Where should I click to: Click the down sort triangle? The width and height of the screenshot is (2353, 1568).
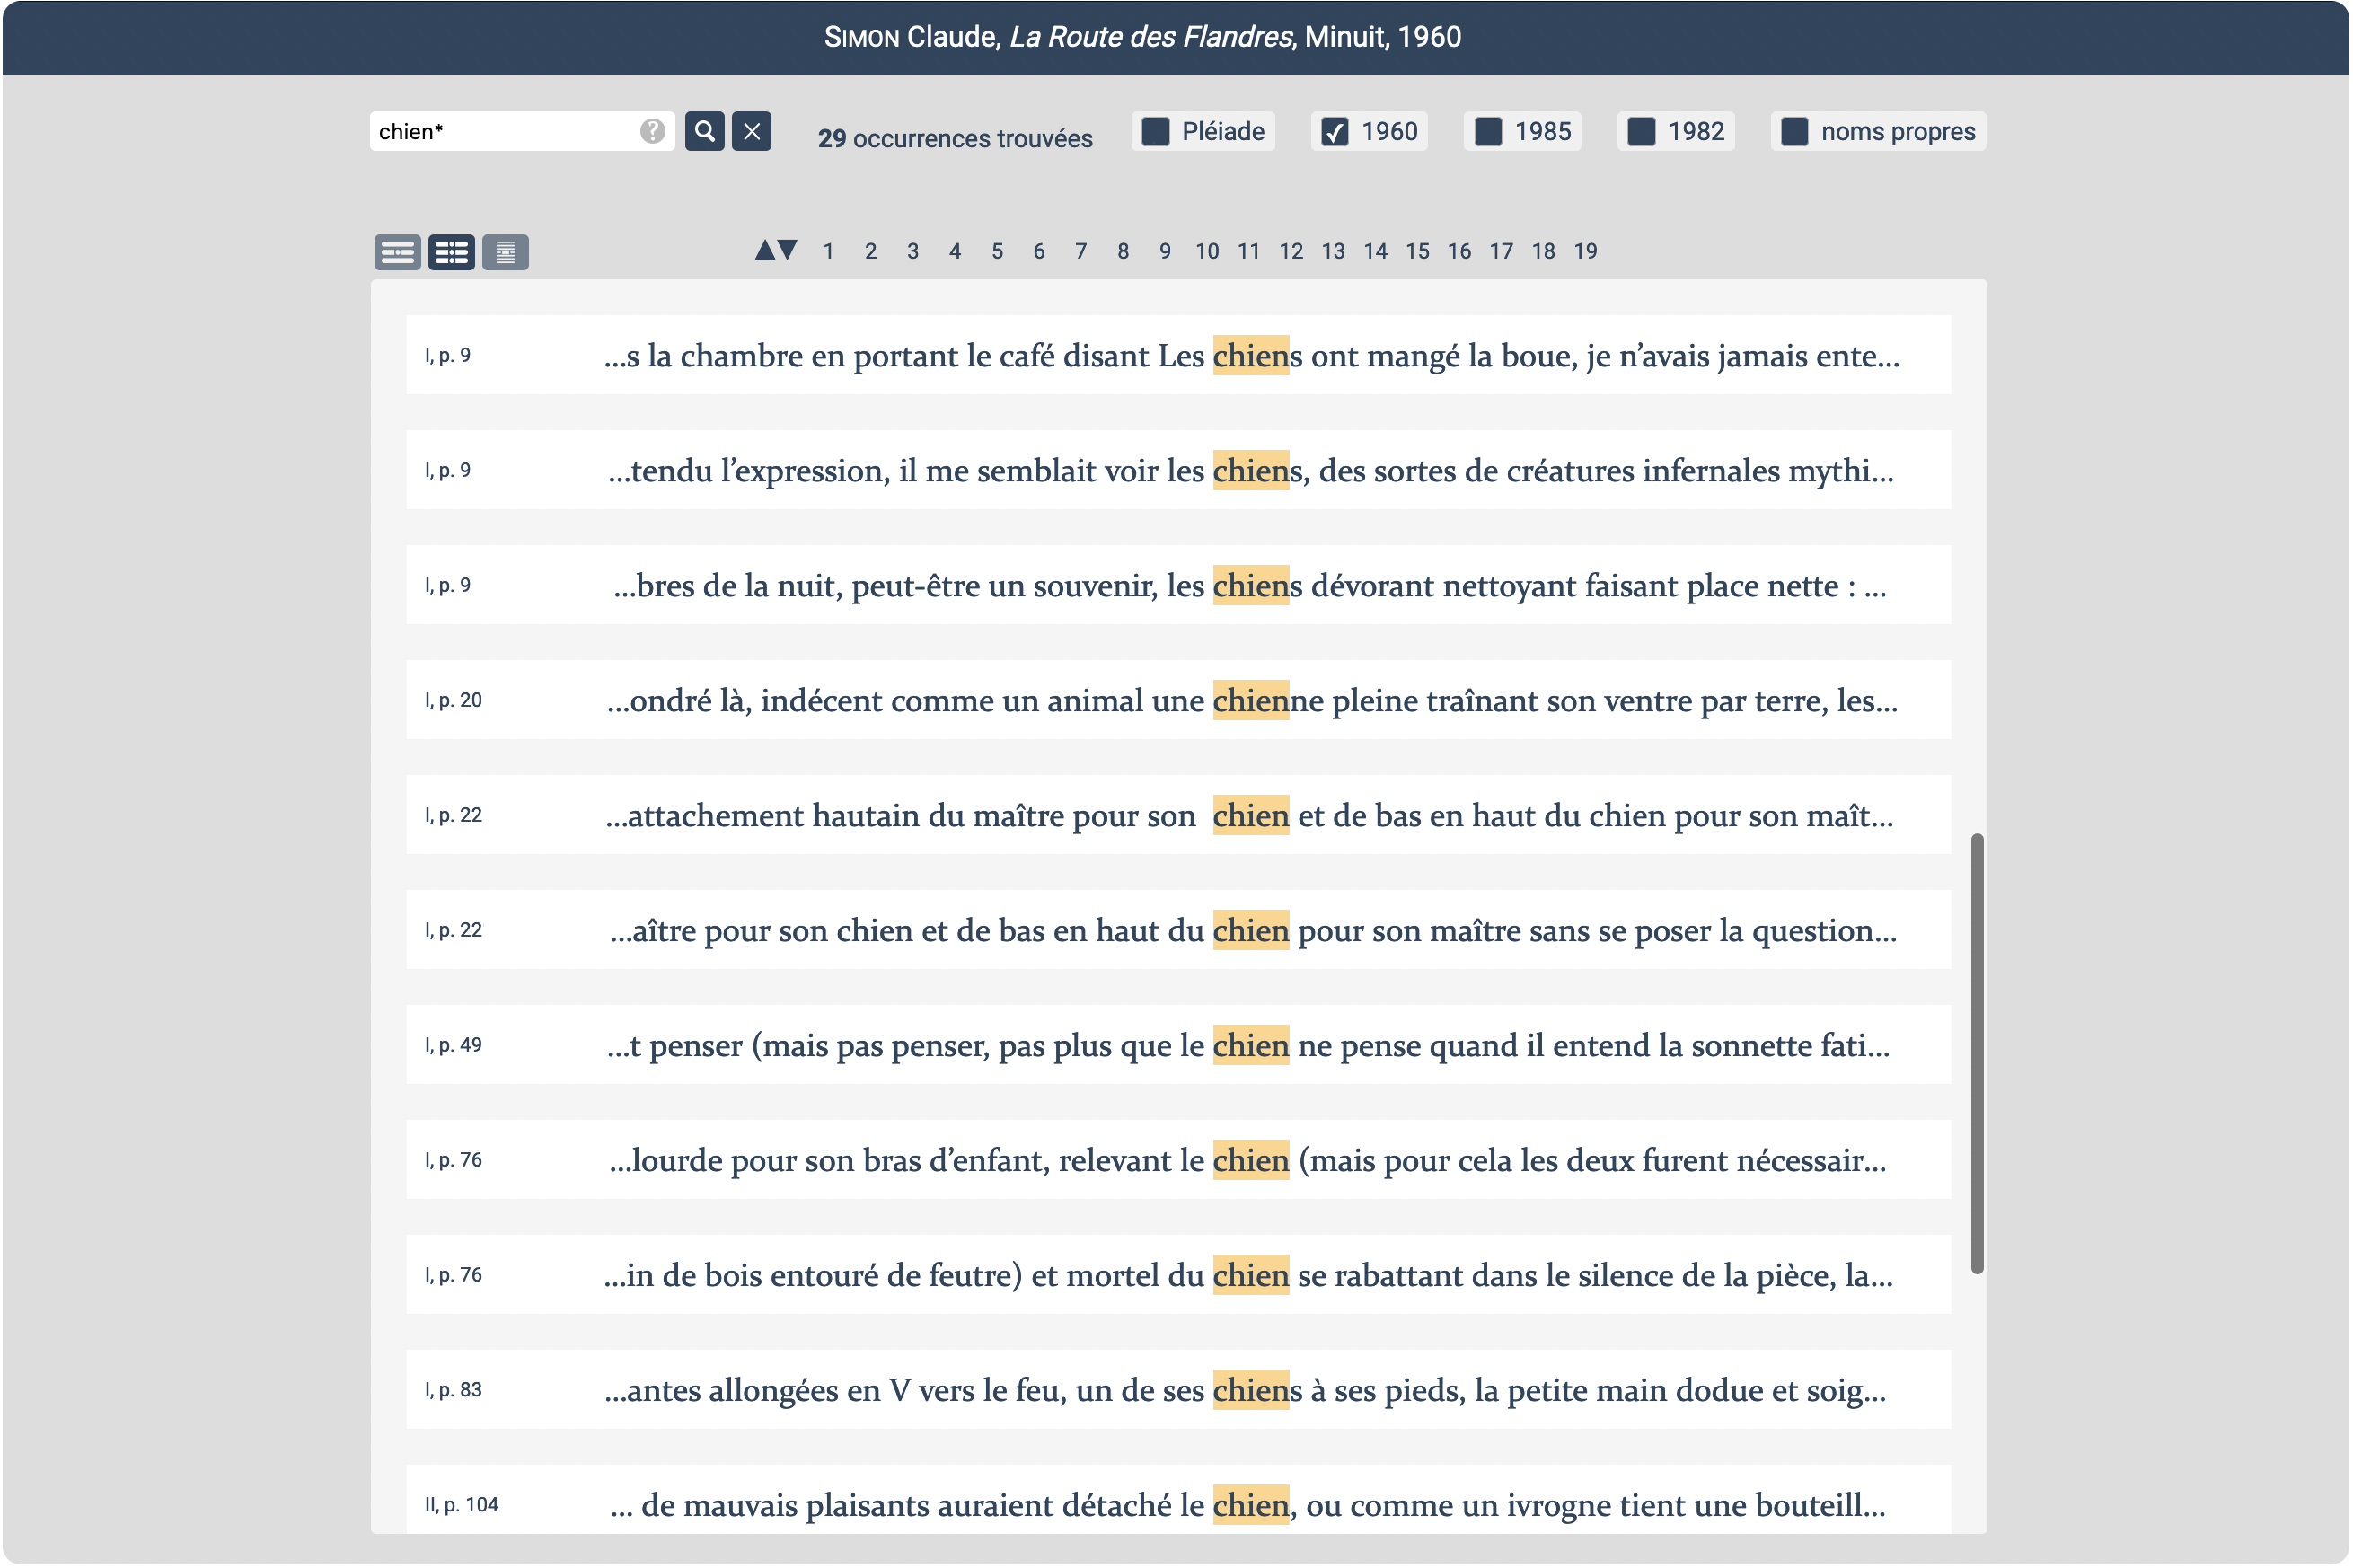(787, 250)
